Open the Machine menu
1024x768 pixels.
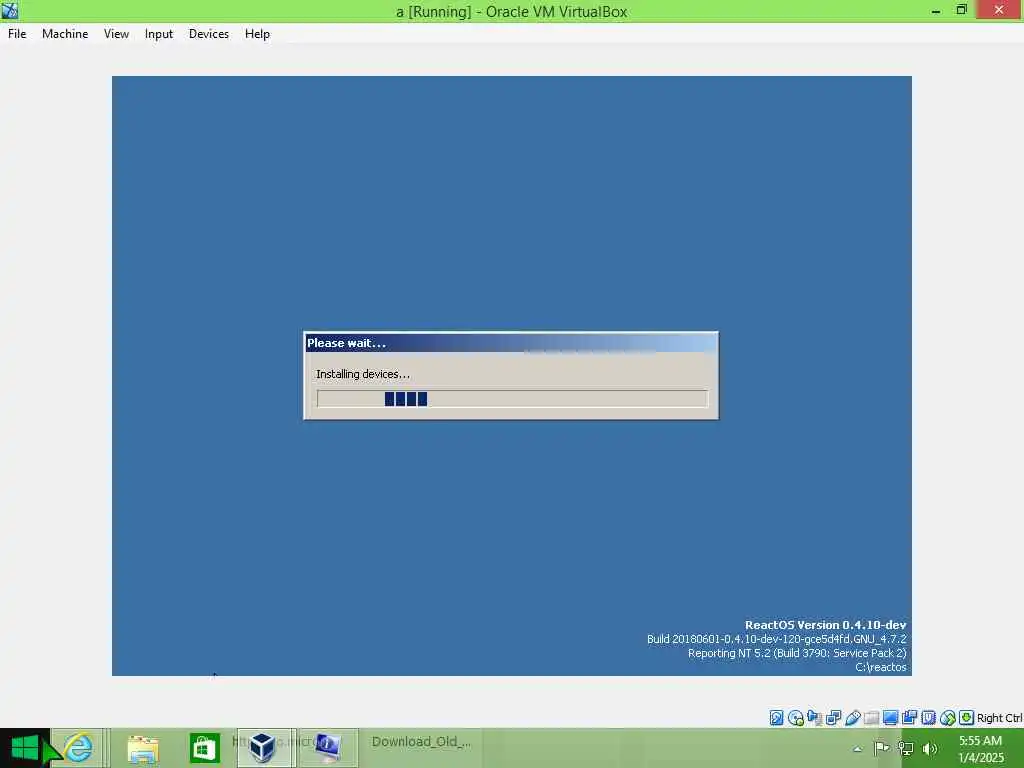65,34
